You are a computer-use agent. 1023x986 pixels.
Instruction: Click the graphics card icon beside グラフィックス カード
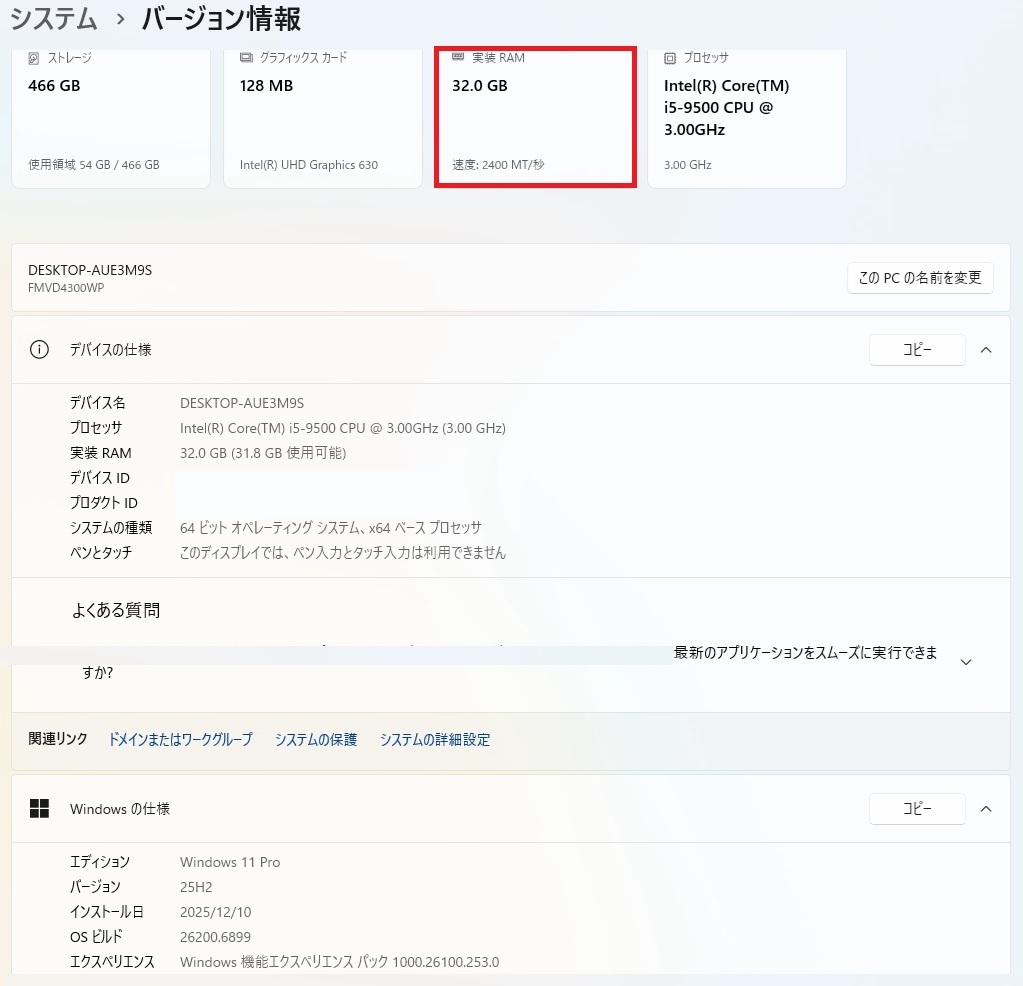click(246, 58)
